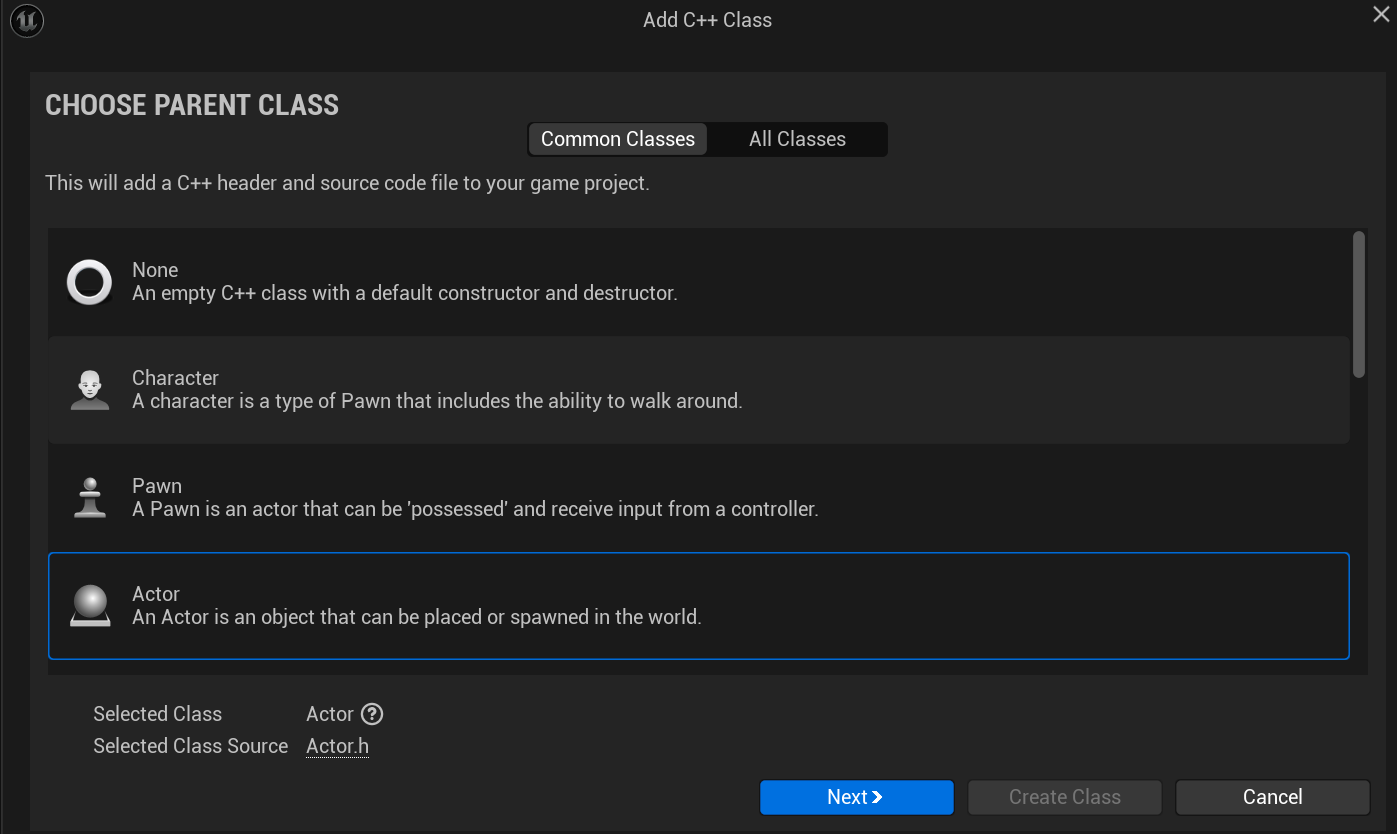Click the None class ring icon

(89, 282)
